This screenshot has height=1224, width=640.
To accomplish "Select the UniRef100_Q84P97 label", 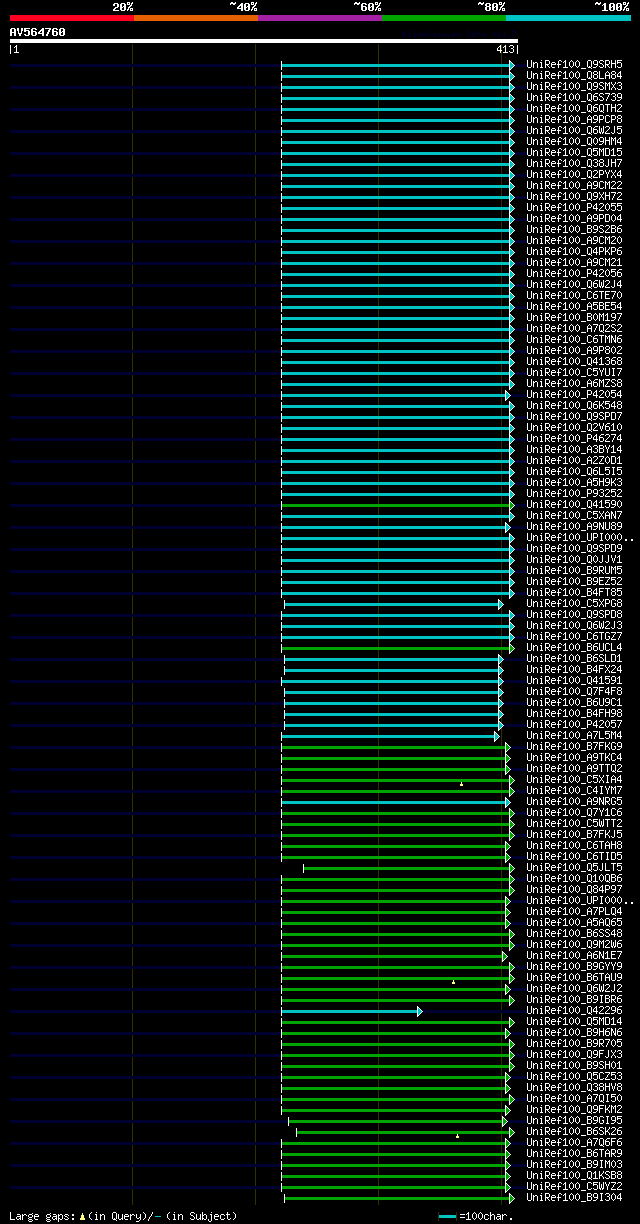I will (574, 889).
